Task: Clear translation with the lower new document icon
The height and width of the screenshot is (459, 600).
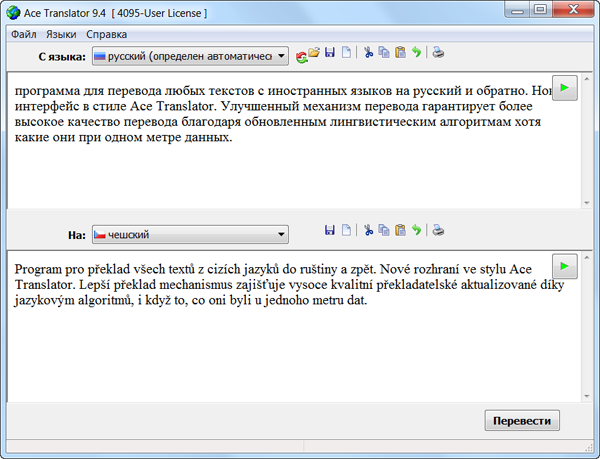Action: pos(346,230)
